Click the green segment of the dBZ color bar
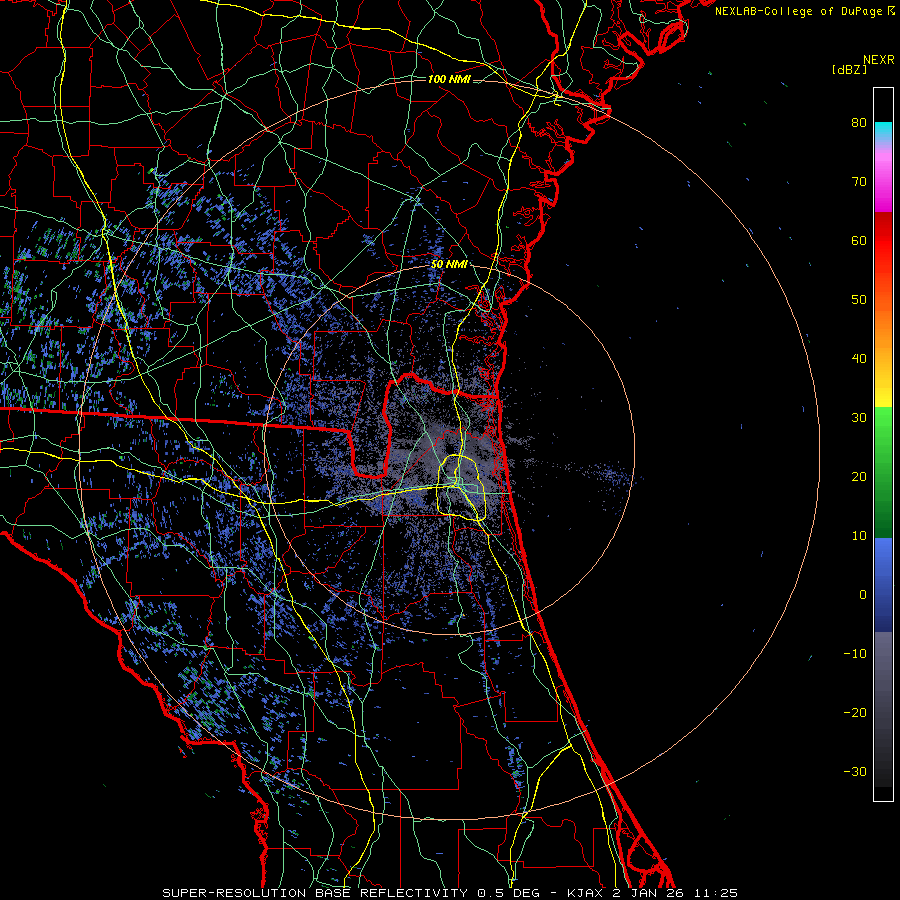This screenshot has width=900, height=900. click(x=883, y=472)
